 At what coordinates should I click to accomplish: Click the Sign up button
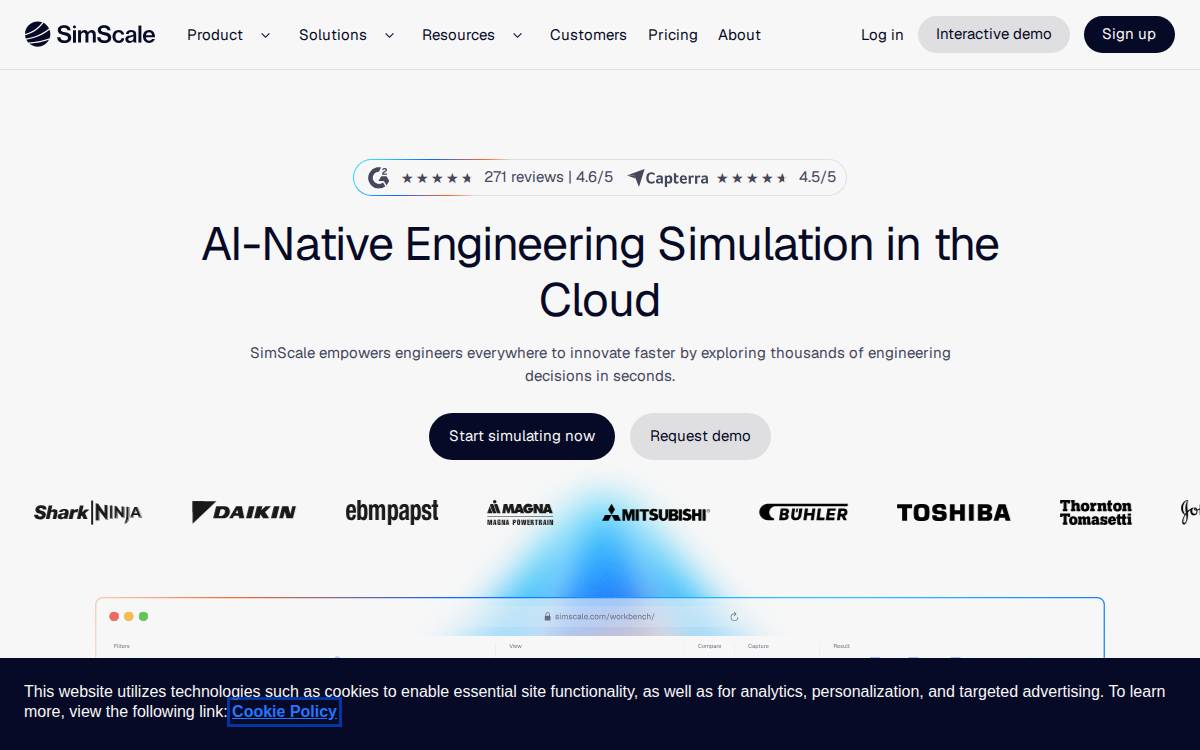click(1129, 34)
